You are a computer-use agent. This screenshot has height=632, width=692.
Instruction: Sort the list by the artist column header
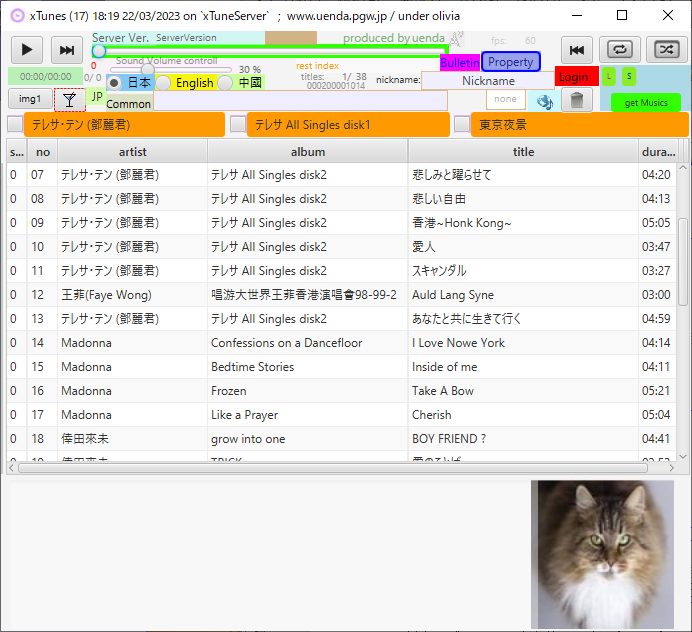pos(132,152)
